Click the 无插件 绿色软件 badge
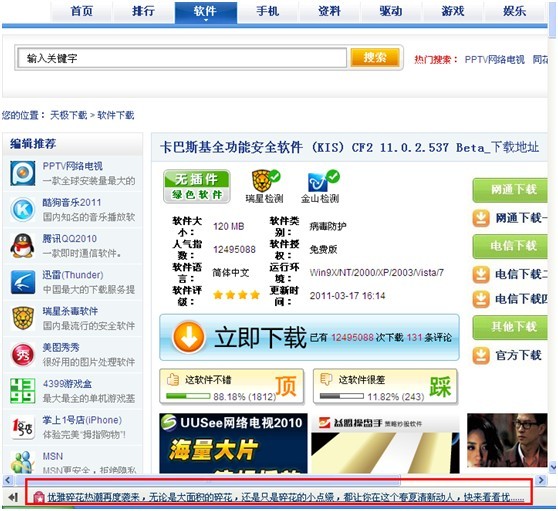This screenshot has width=558, height=511. point(197,186)
